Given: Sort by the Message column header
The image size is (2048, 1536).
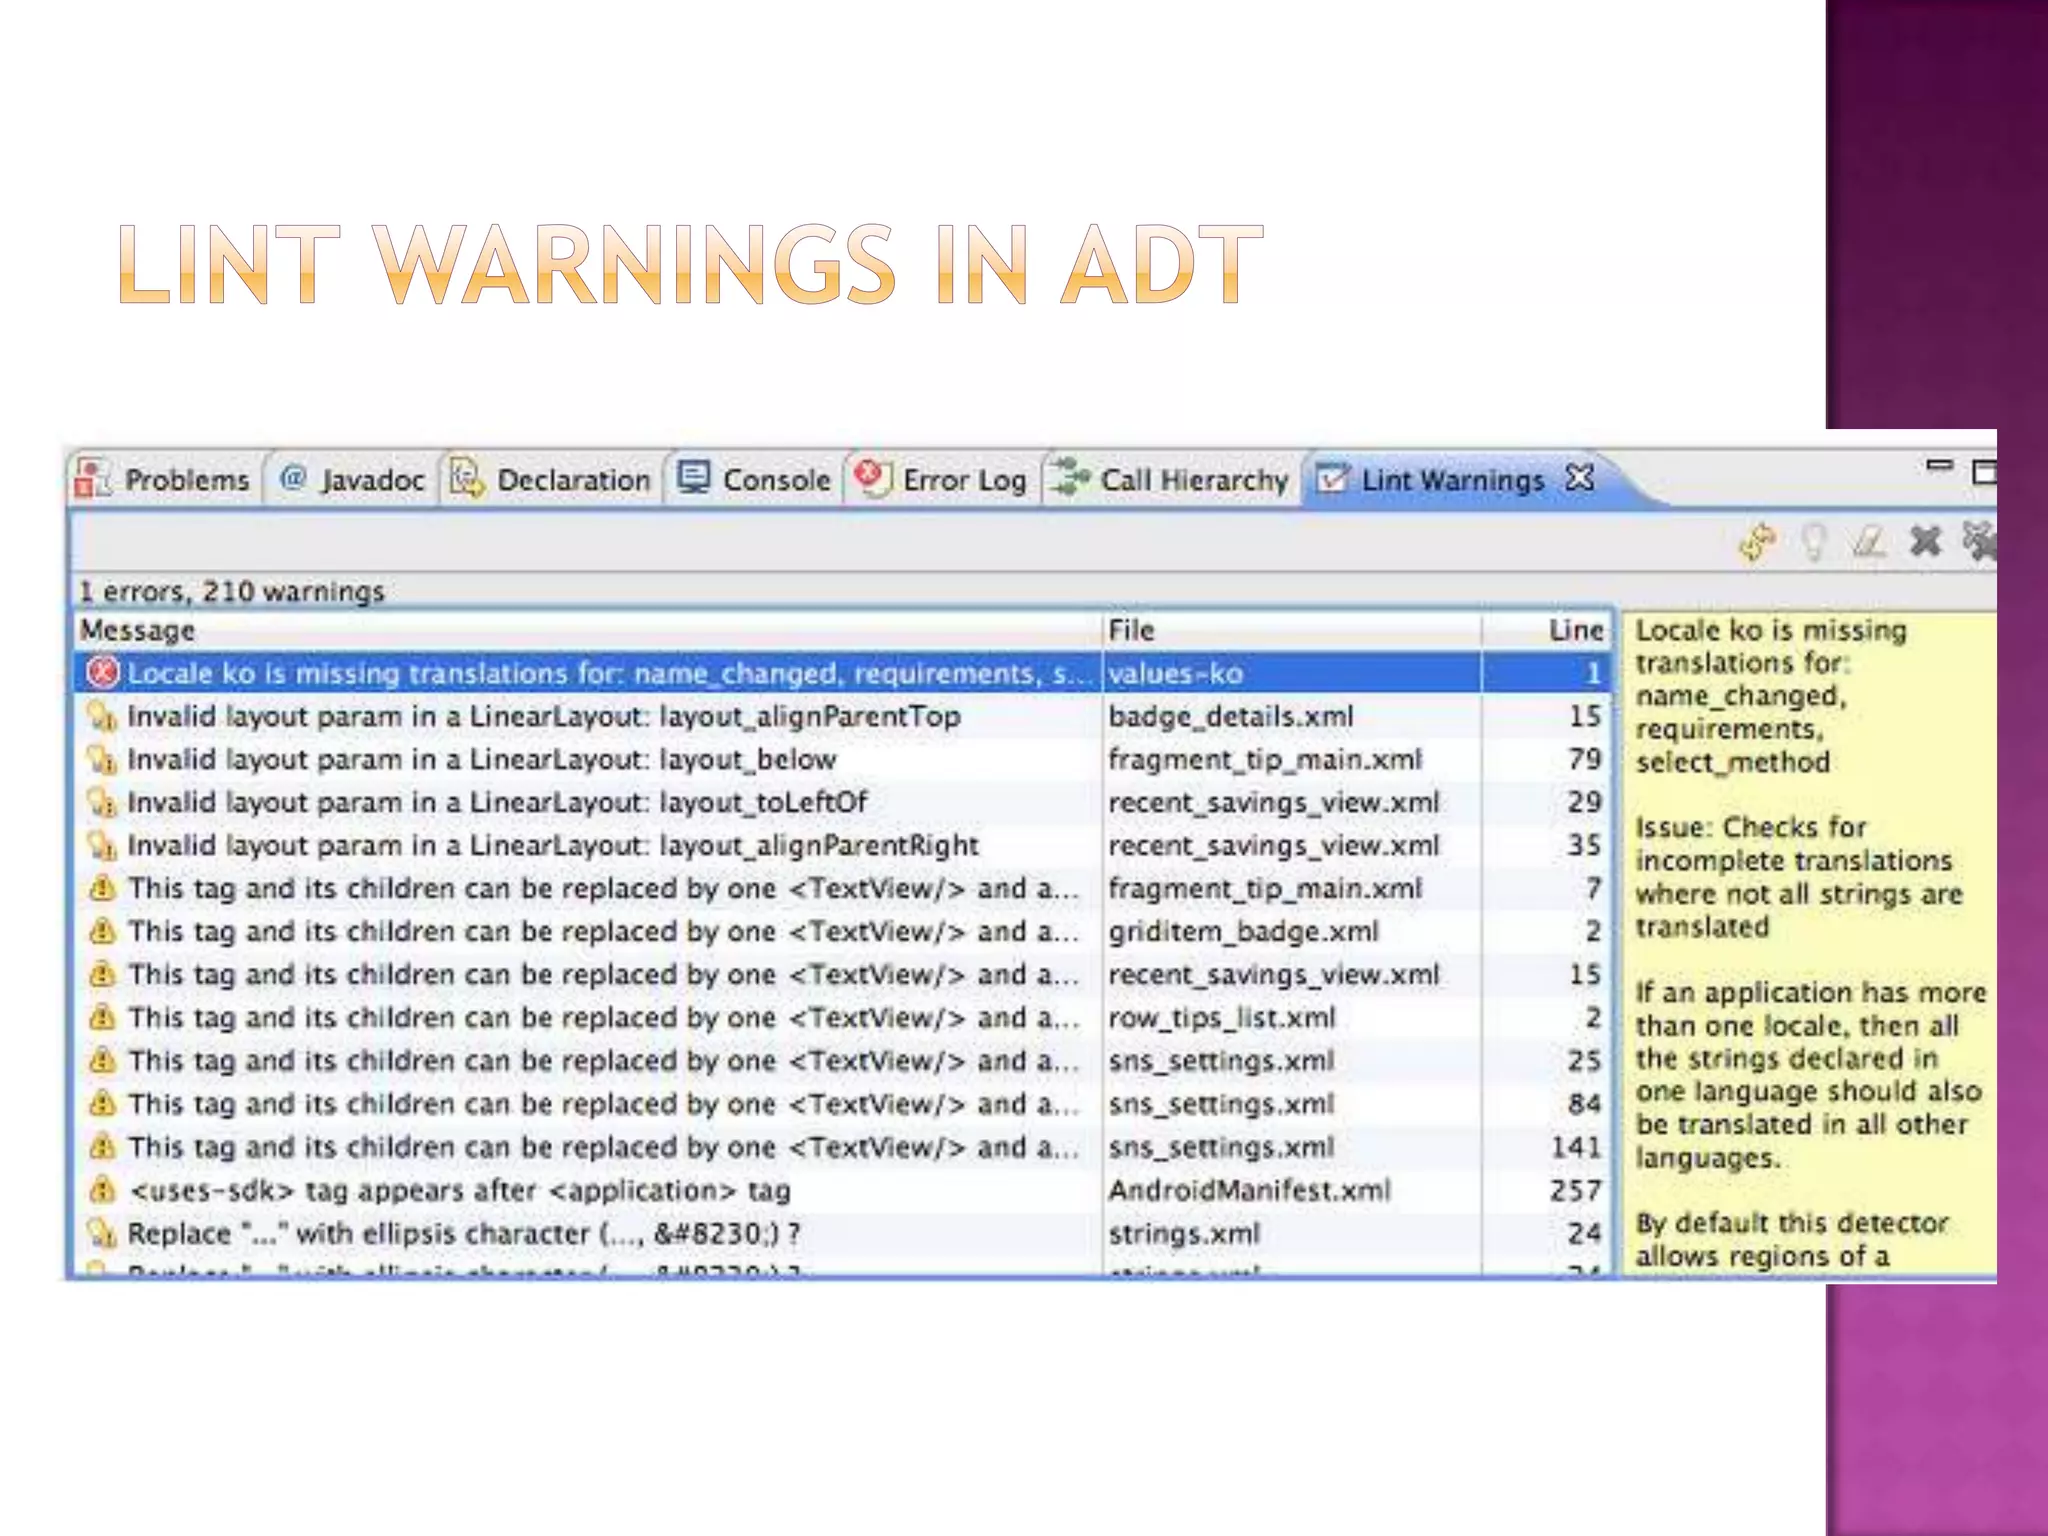Looking at the screenshot, I should [x=588, y=630].
